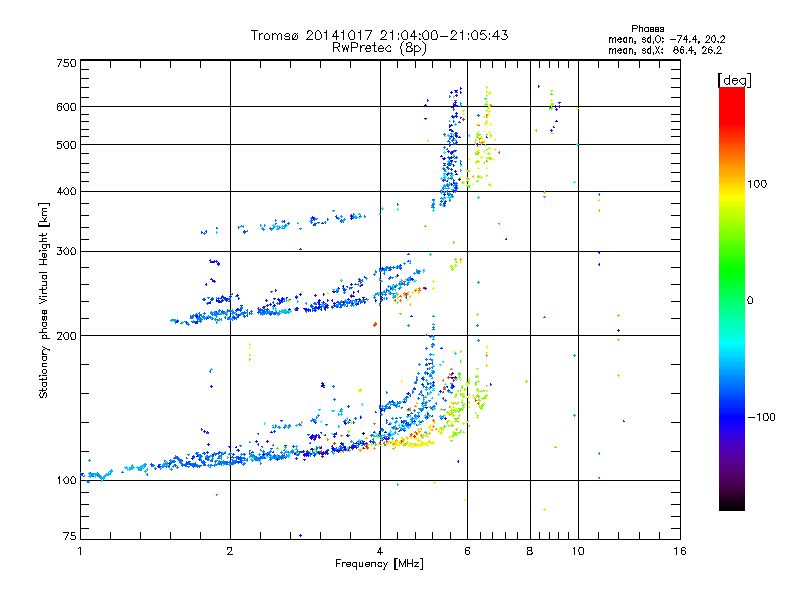The height and width of the screenshot is (600, 800).
Task: Click the y-axis tick label '100'
Action: tap(67, 480)
